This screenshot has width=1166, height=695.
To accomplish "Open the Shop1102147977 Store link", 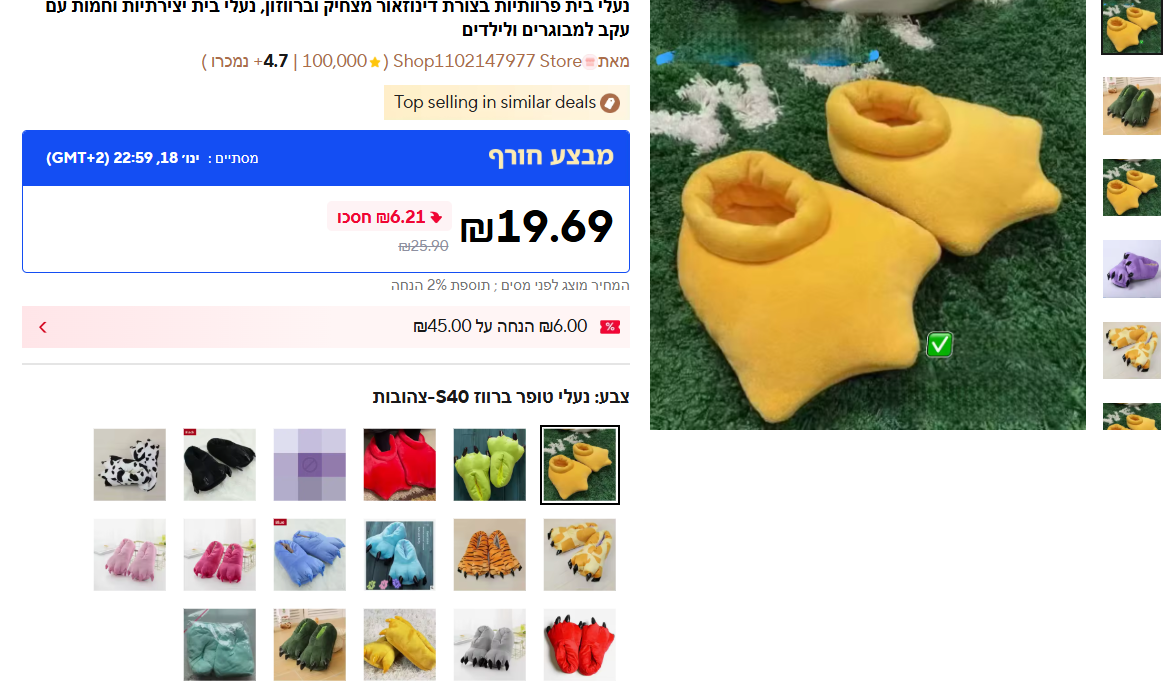I will tap(487, 61).
